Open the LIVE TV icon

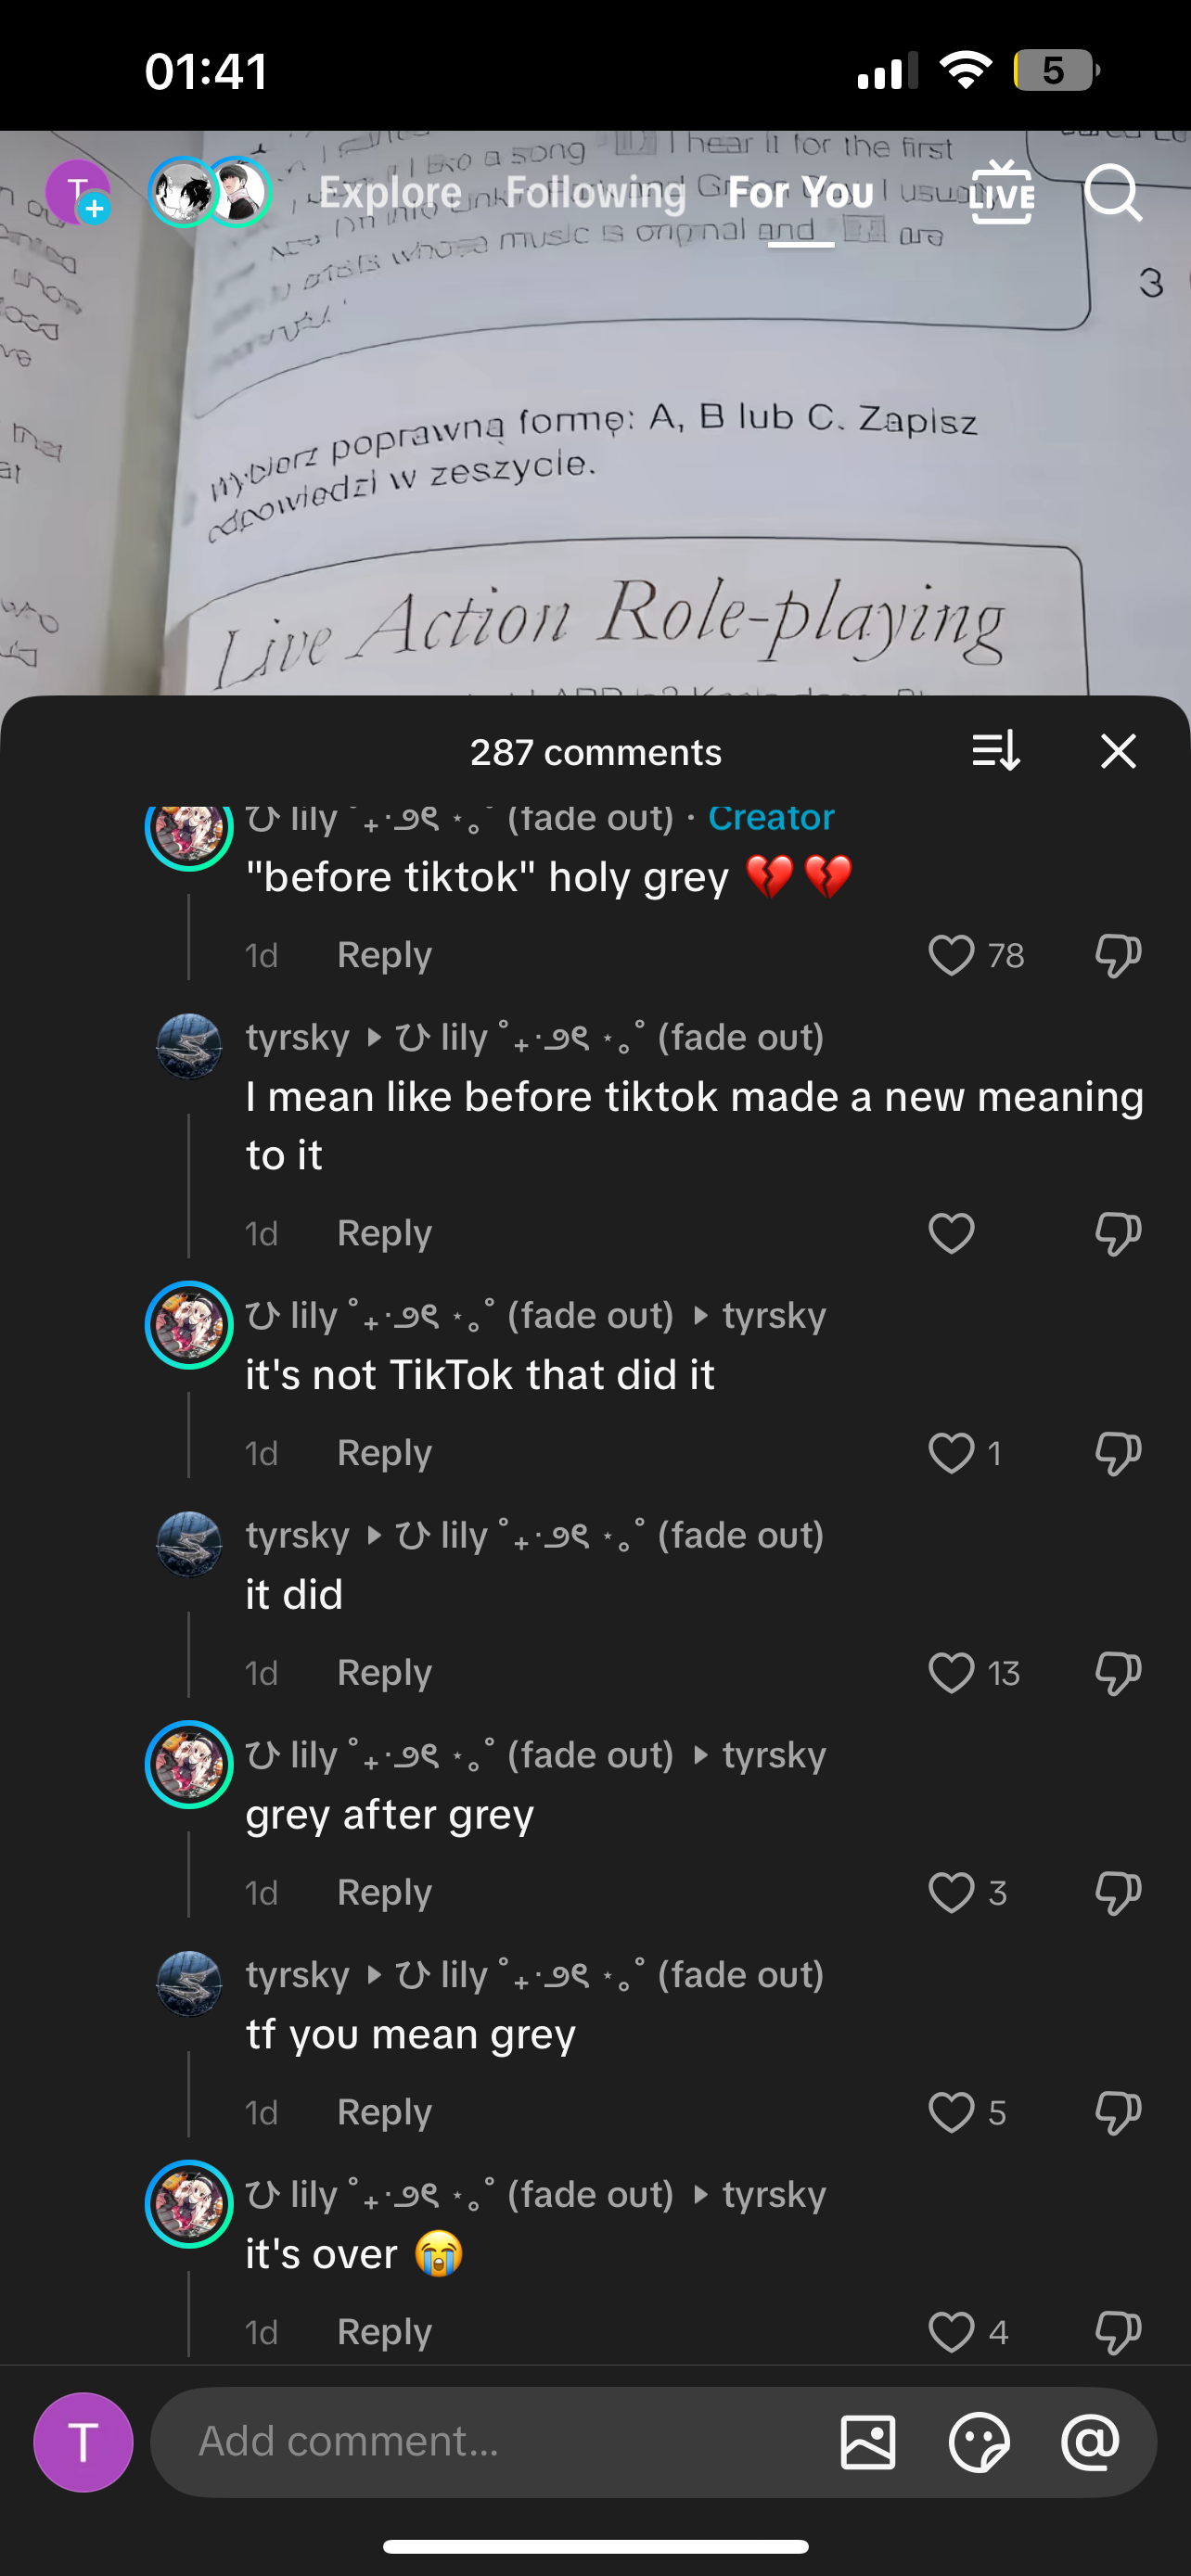pos(1001,192)
